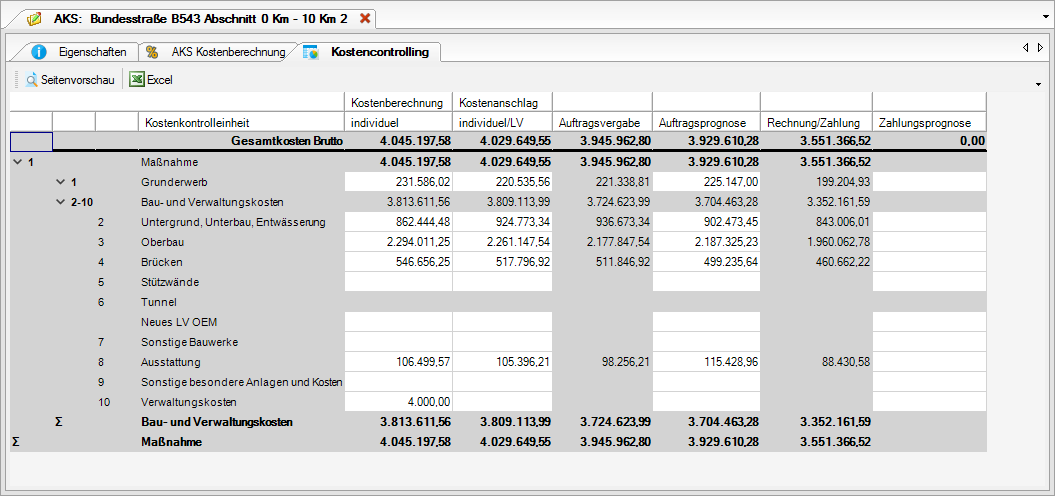1055x496 pixels.
Task: Click the Gesamtkosten Zahlungsprognose value 0,00
Action: (974, 141)
